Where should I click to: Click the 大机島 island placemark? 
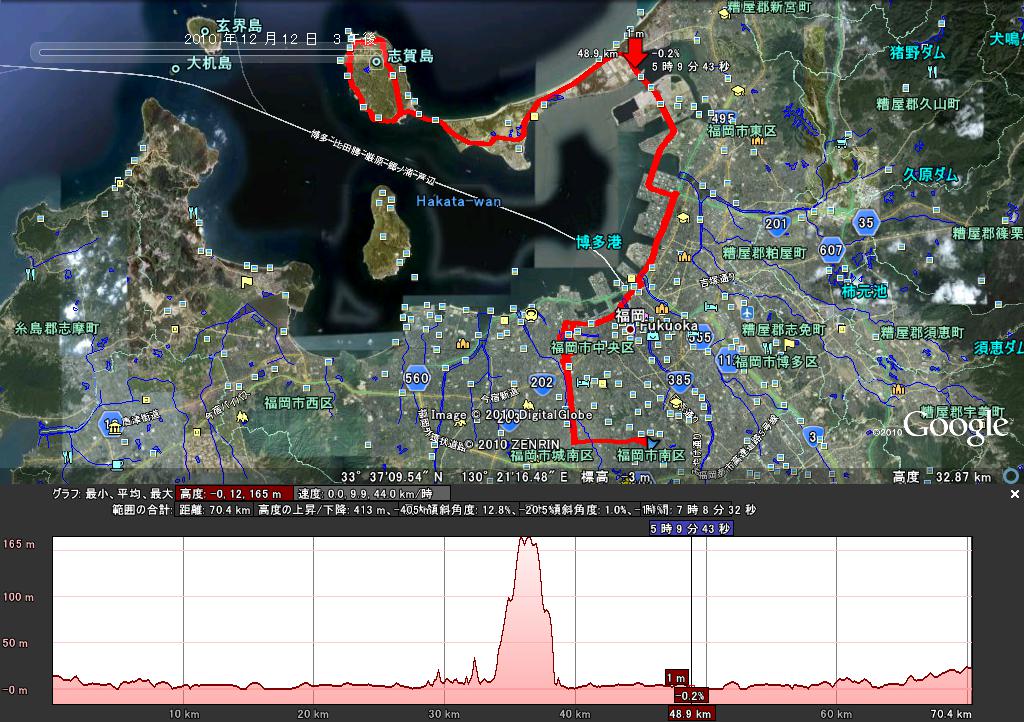pyautogui.click(x=176, y=68)
